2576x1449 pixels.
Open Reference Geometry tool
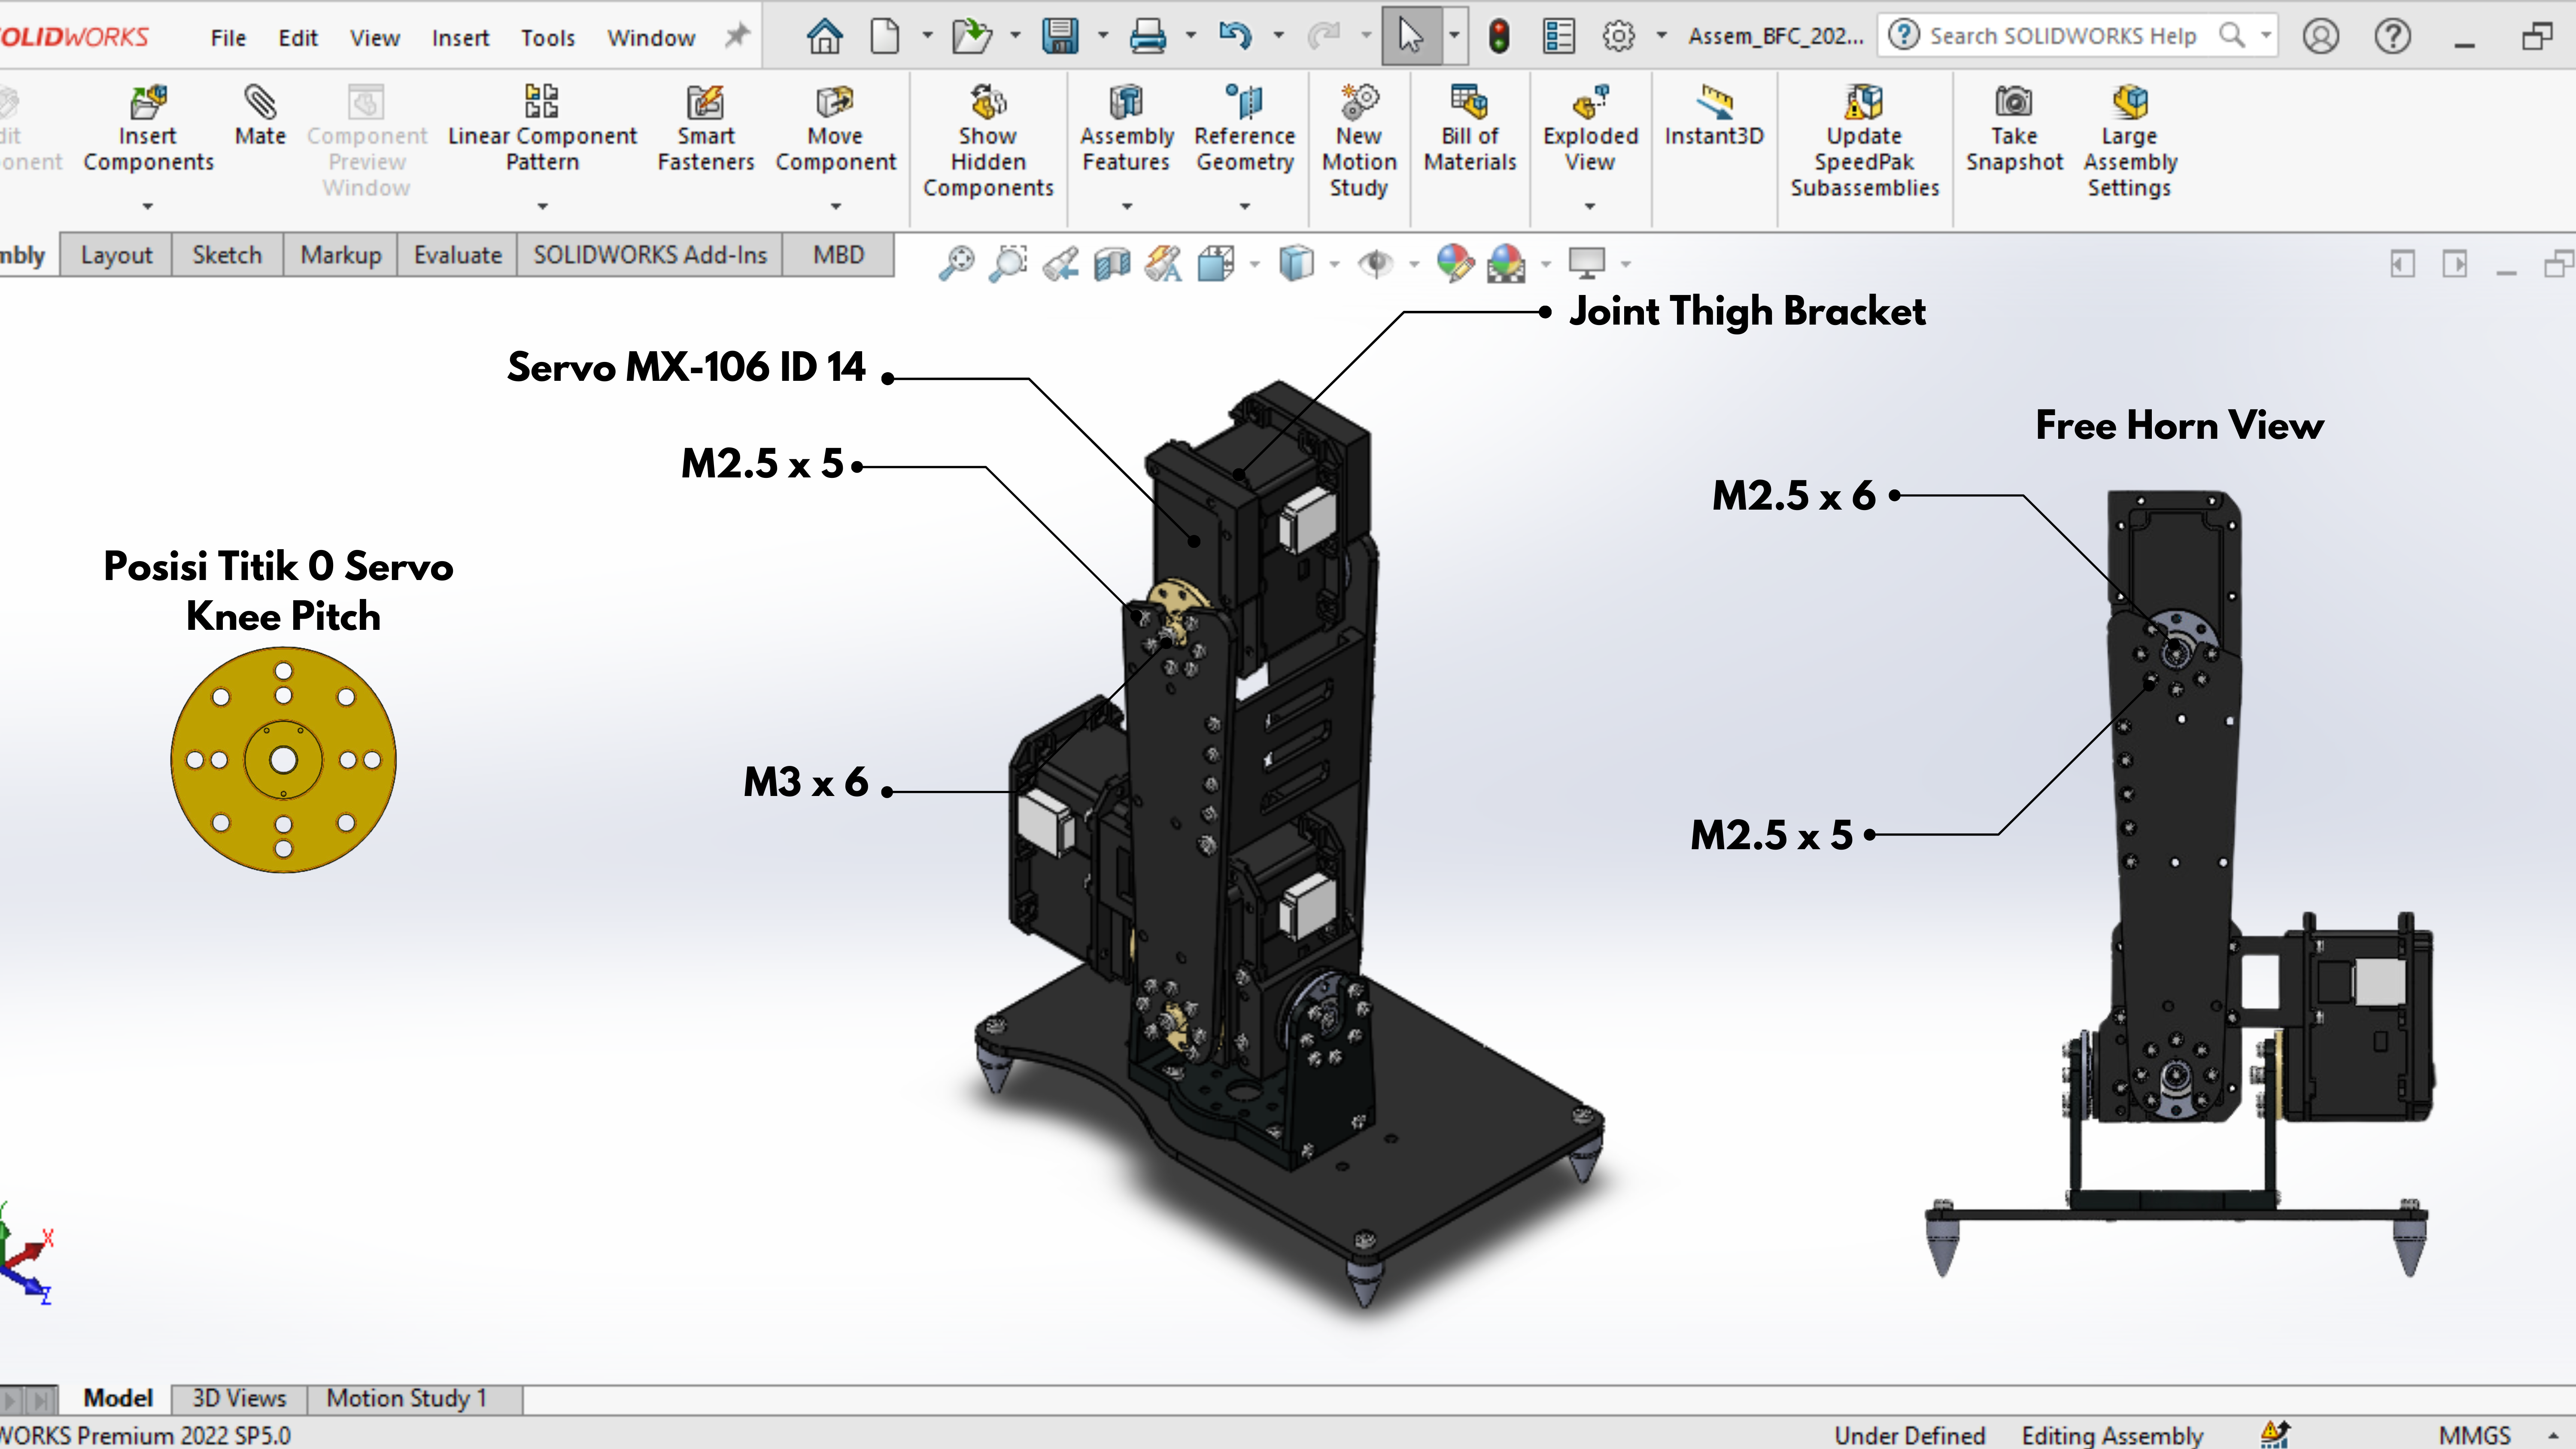[x=1245, y=128]
